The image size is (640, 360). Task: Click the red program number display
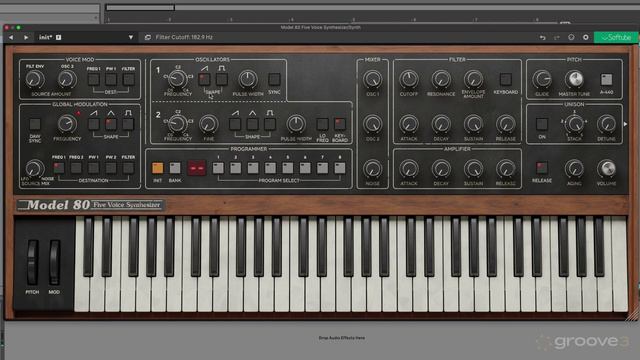coord(197,168)
